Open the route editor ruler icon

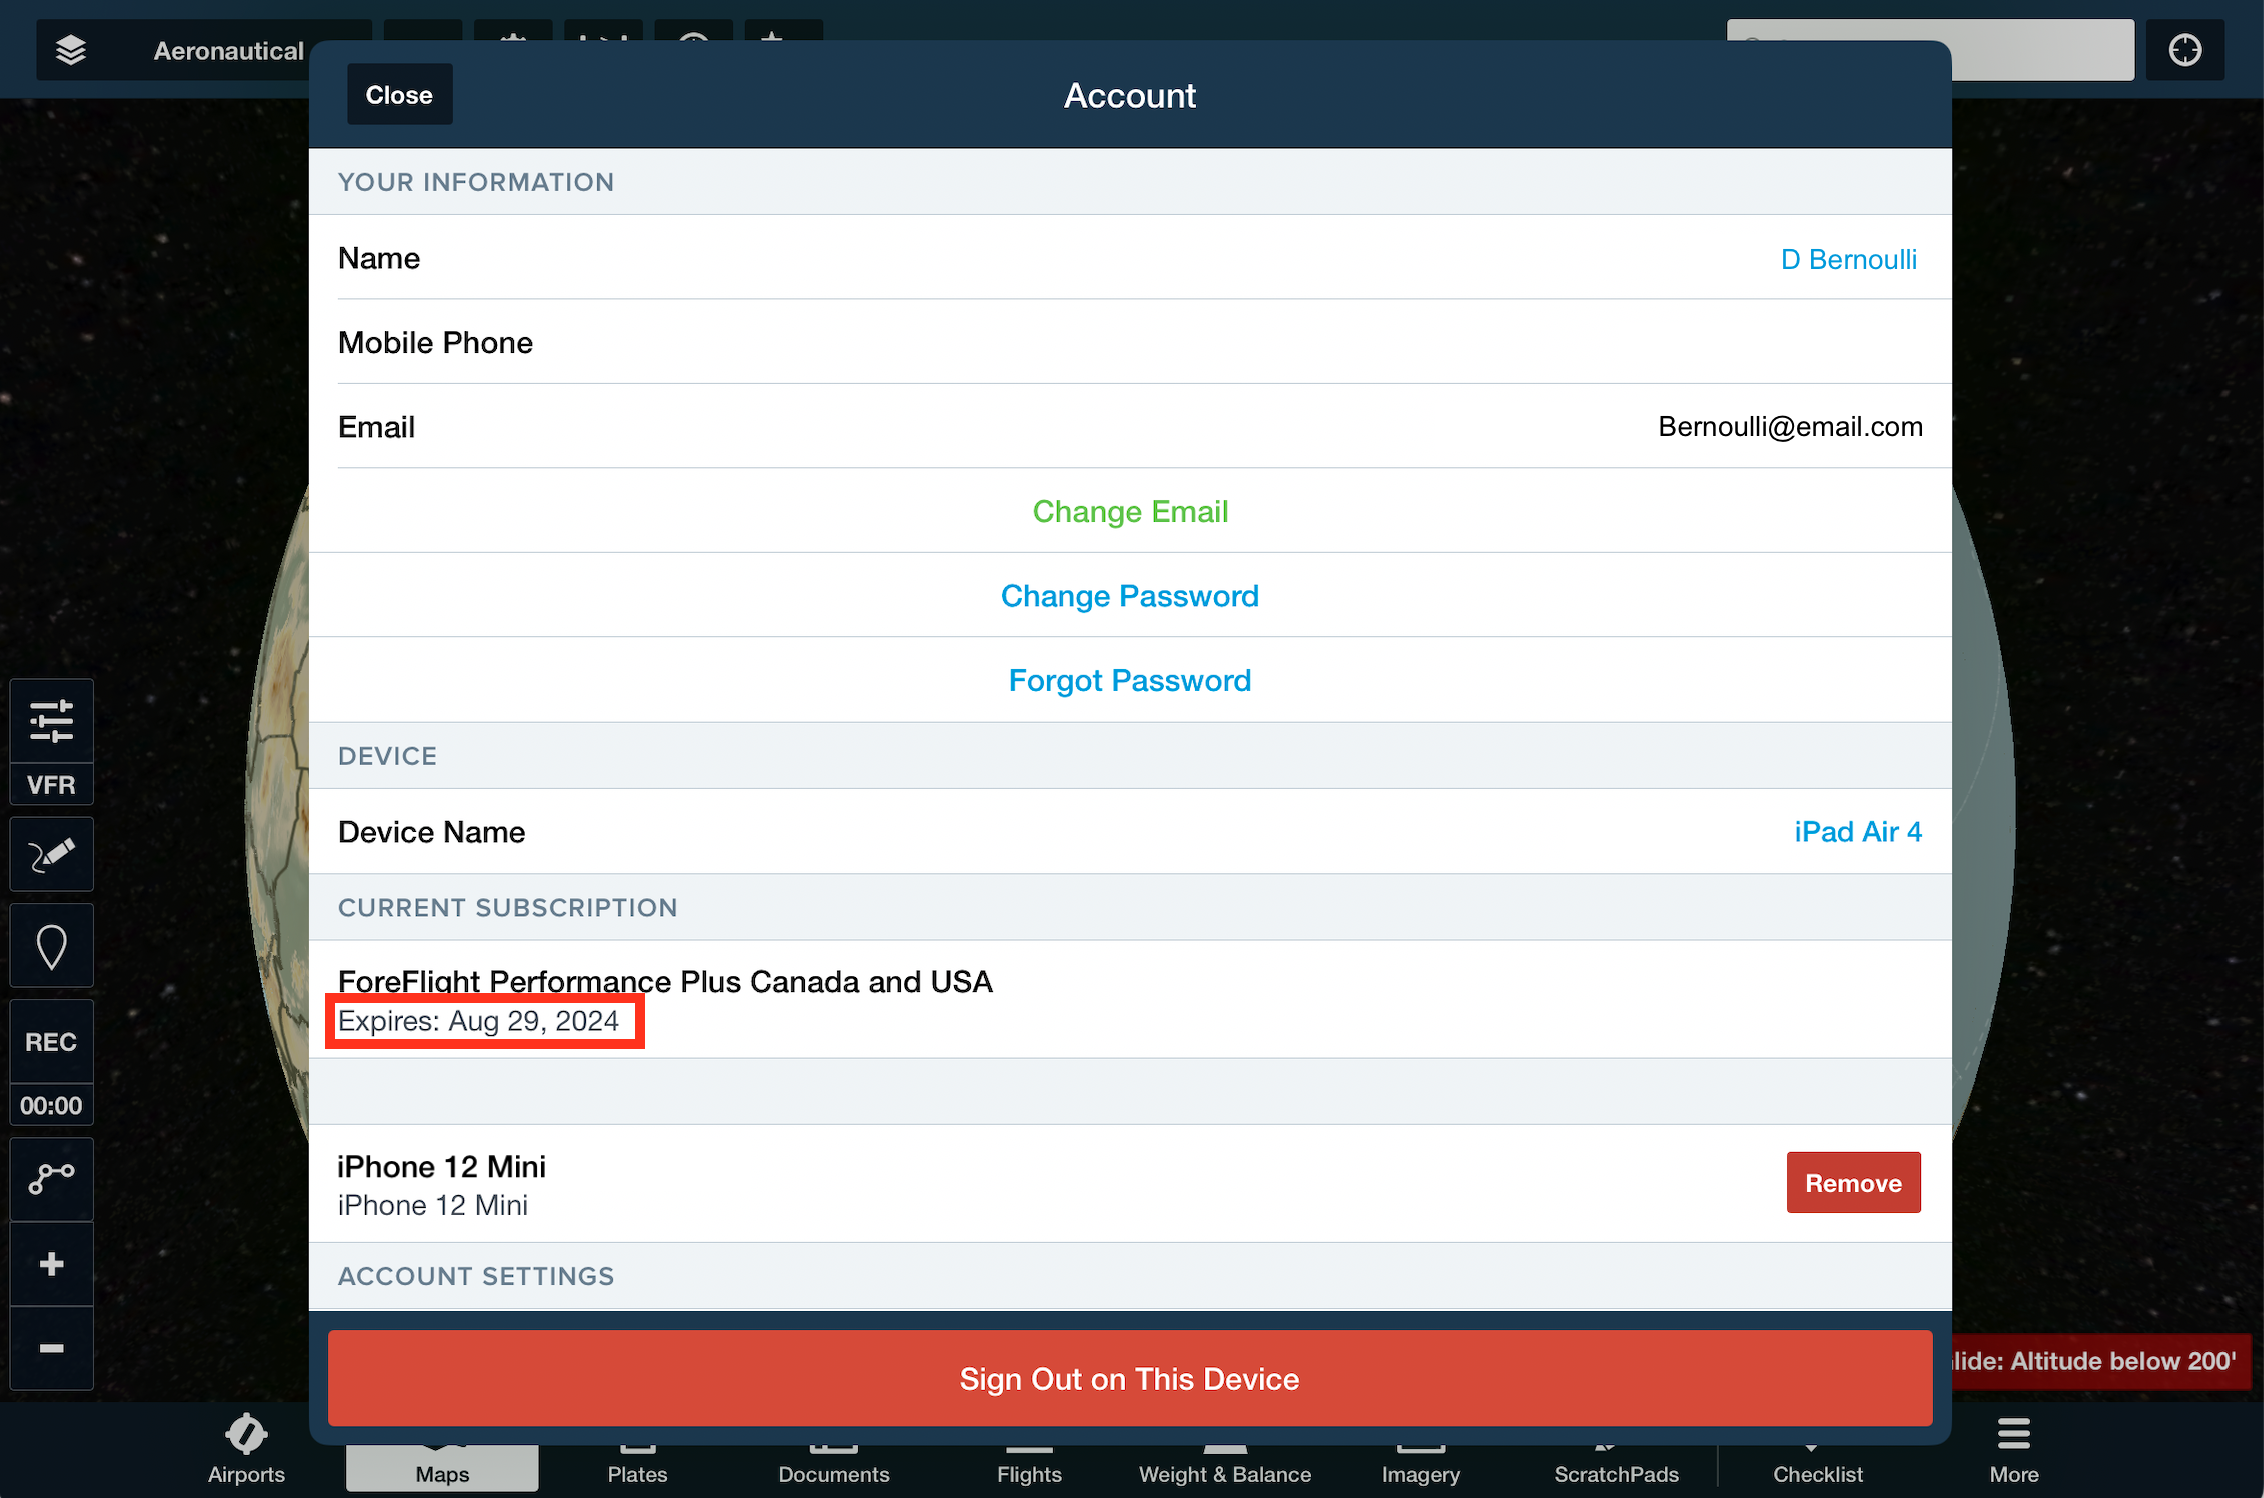(51, 1178)
